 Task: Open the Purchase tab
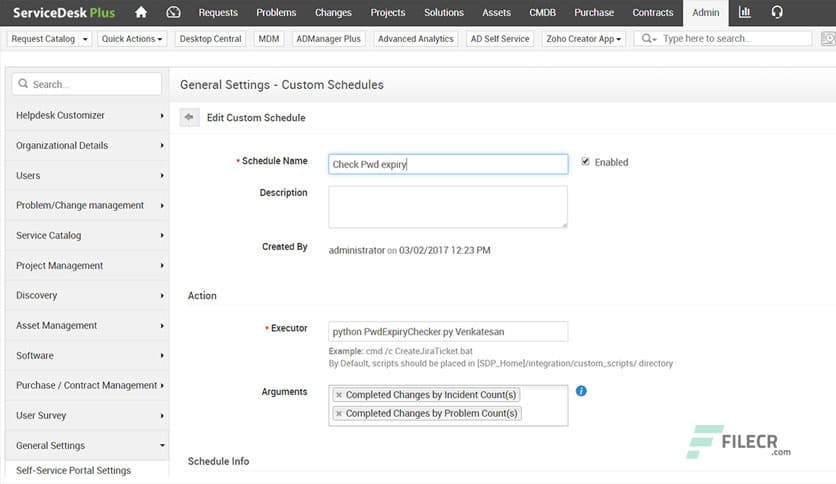(594, 12)
